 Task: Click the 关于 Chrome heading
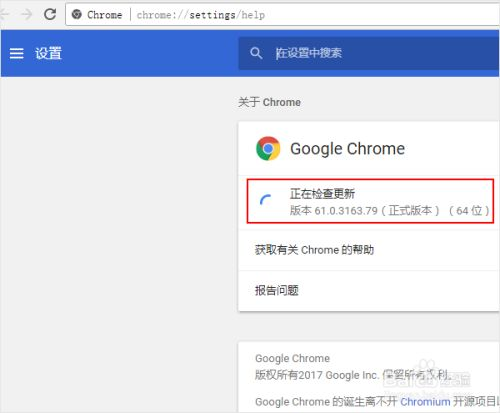269,102
